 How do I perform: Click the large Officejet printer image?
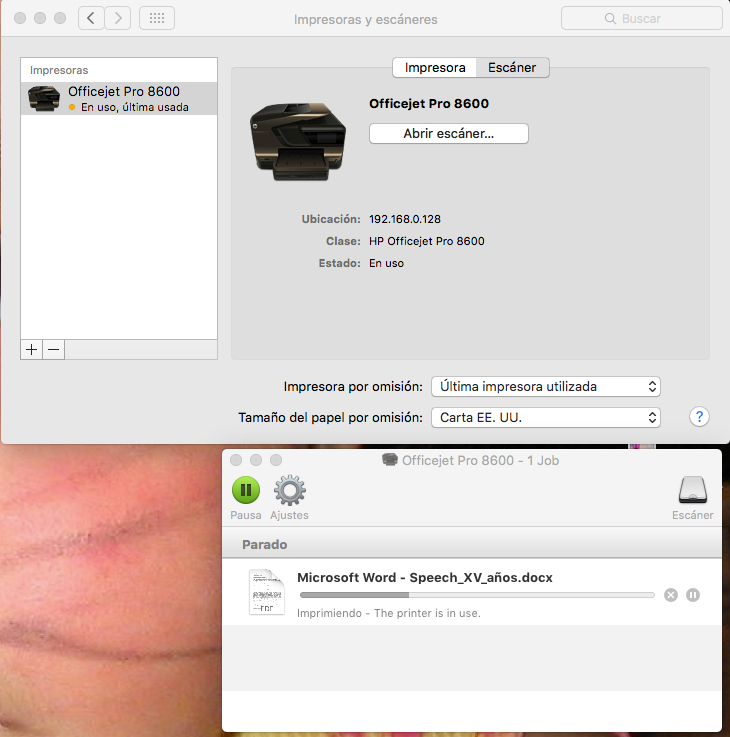pyautogui.click(x=298, y=141)
